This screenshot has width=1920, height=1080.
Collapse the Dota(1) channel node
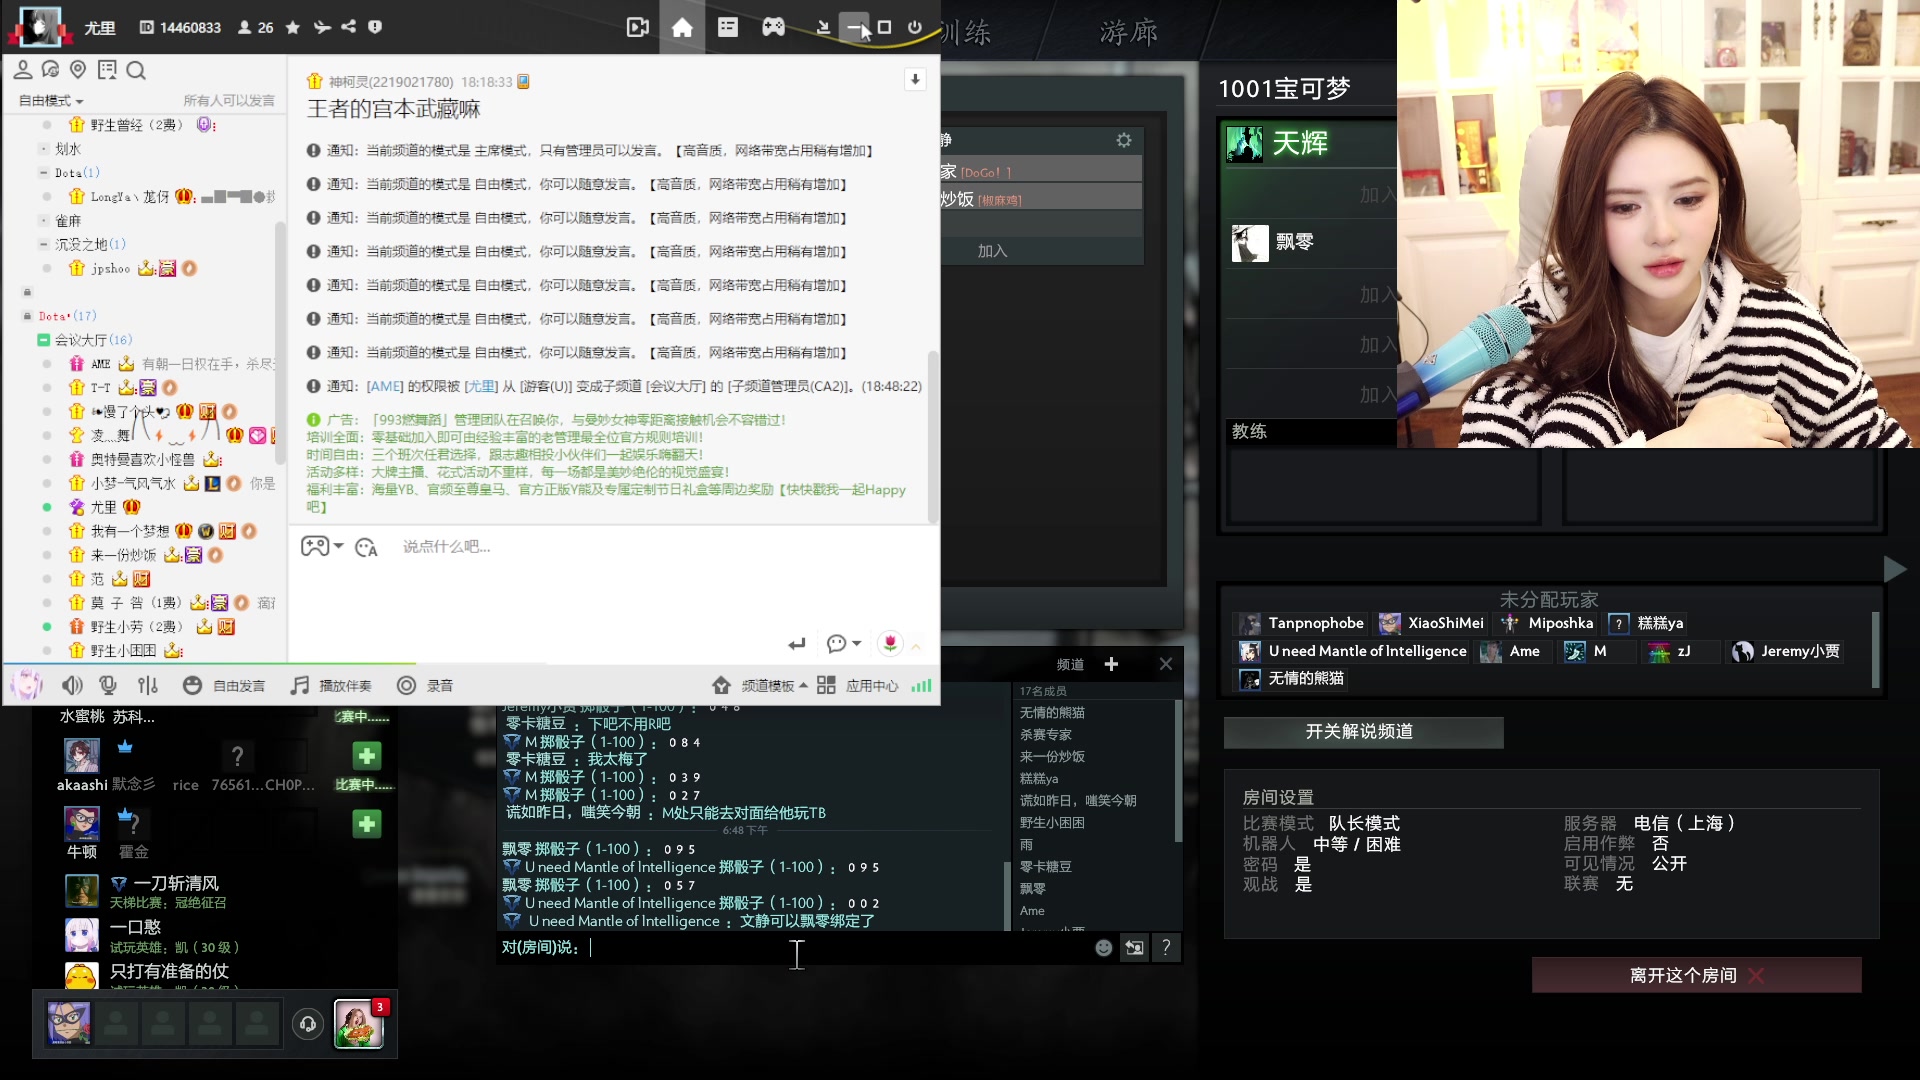[x=43, y=173]
